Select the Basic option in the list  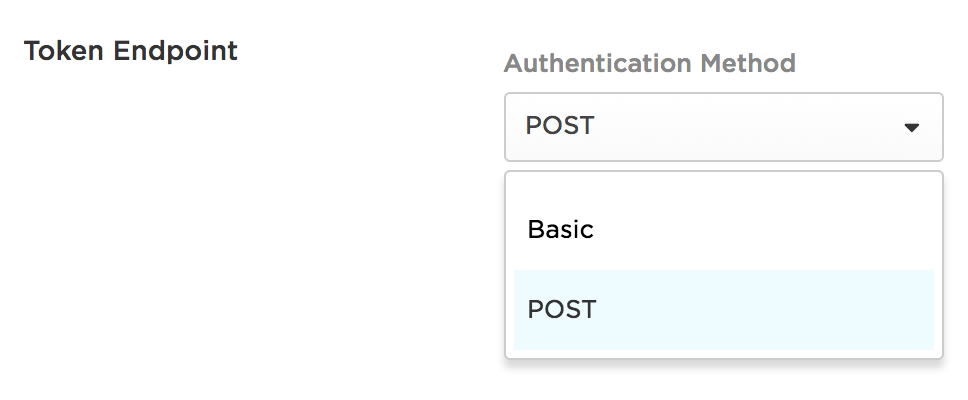point(724,230)
